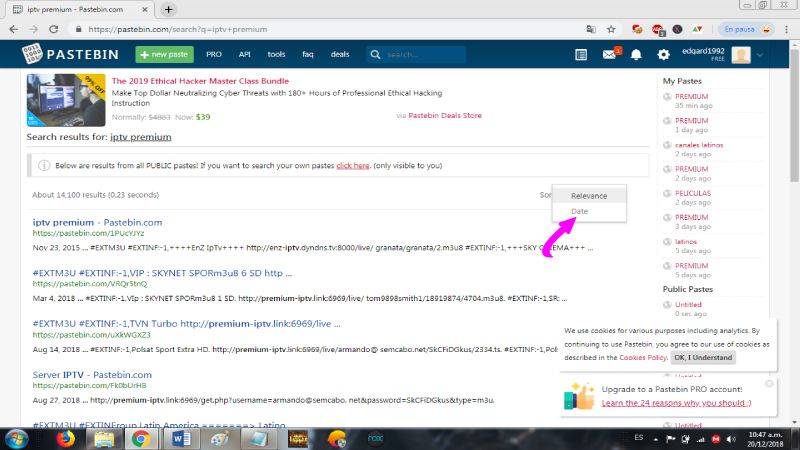Screen dimensions: 800x450
Task: Follow the 'click here' own pastes link
Action: [353, 166]
